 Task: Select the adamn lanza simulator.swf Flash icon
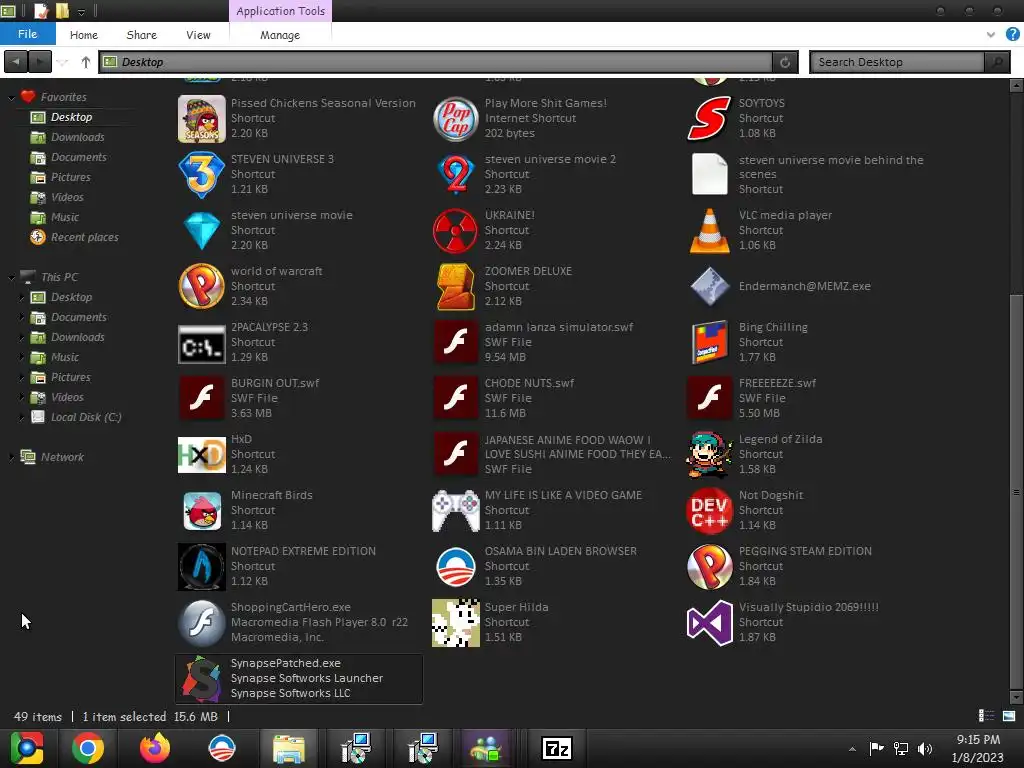456,342
